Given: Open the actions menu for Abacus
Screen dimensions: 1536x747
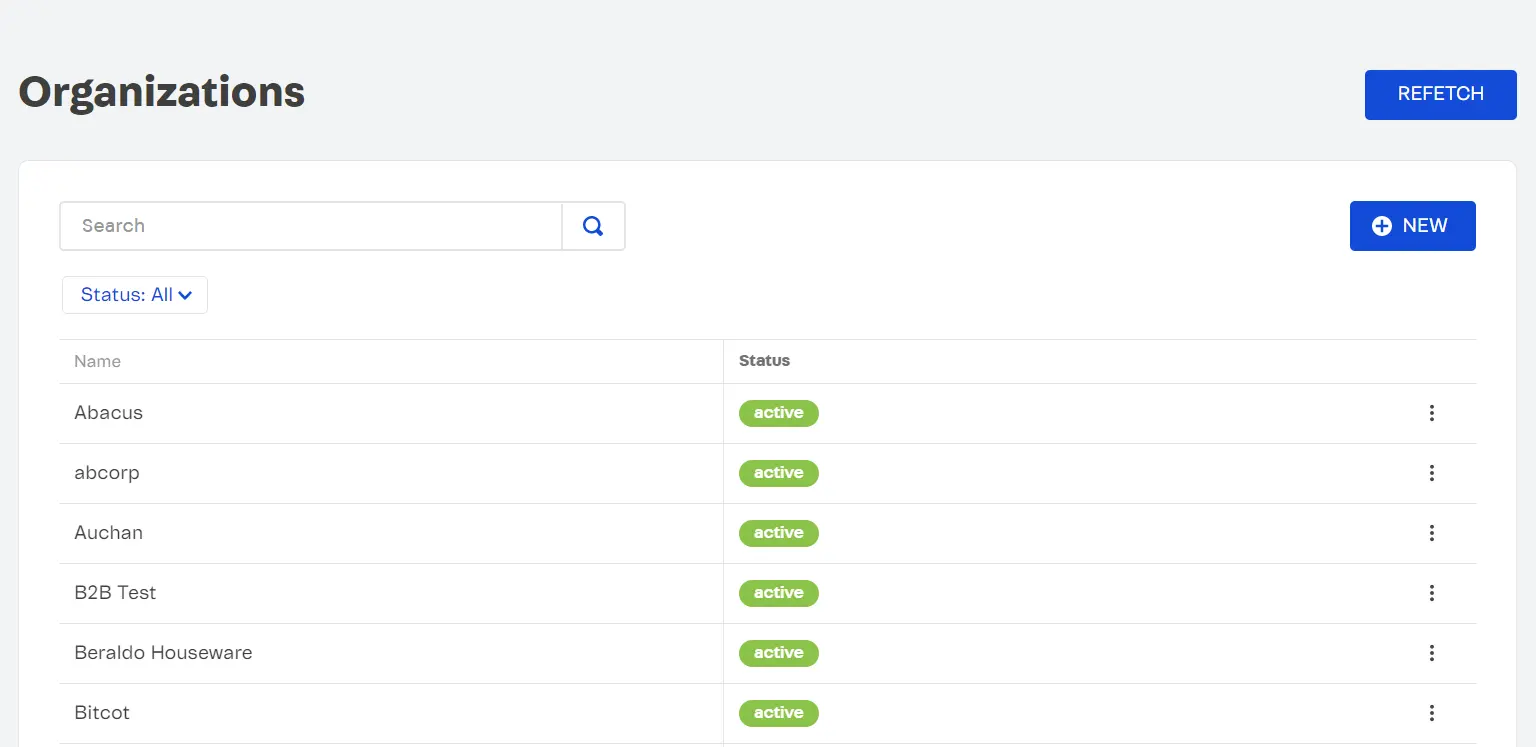Looking at the screenshot, I should (1432, 413).
